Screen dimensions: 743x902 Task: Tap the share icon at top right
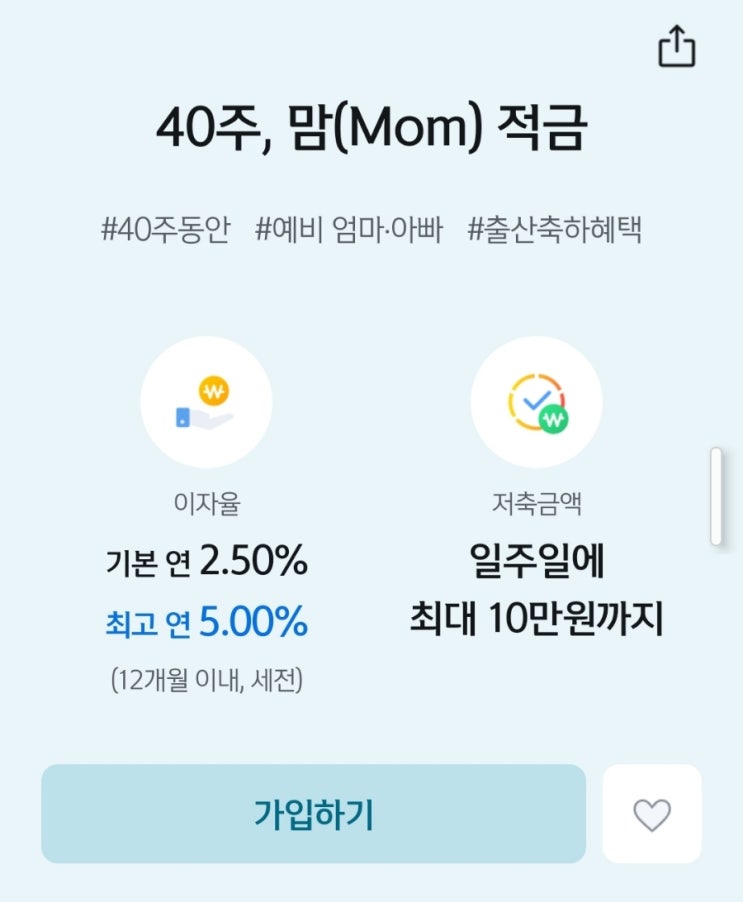click(676, 47)
